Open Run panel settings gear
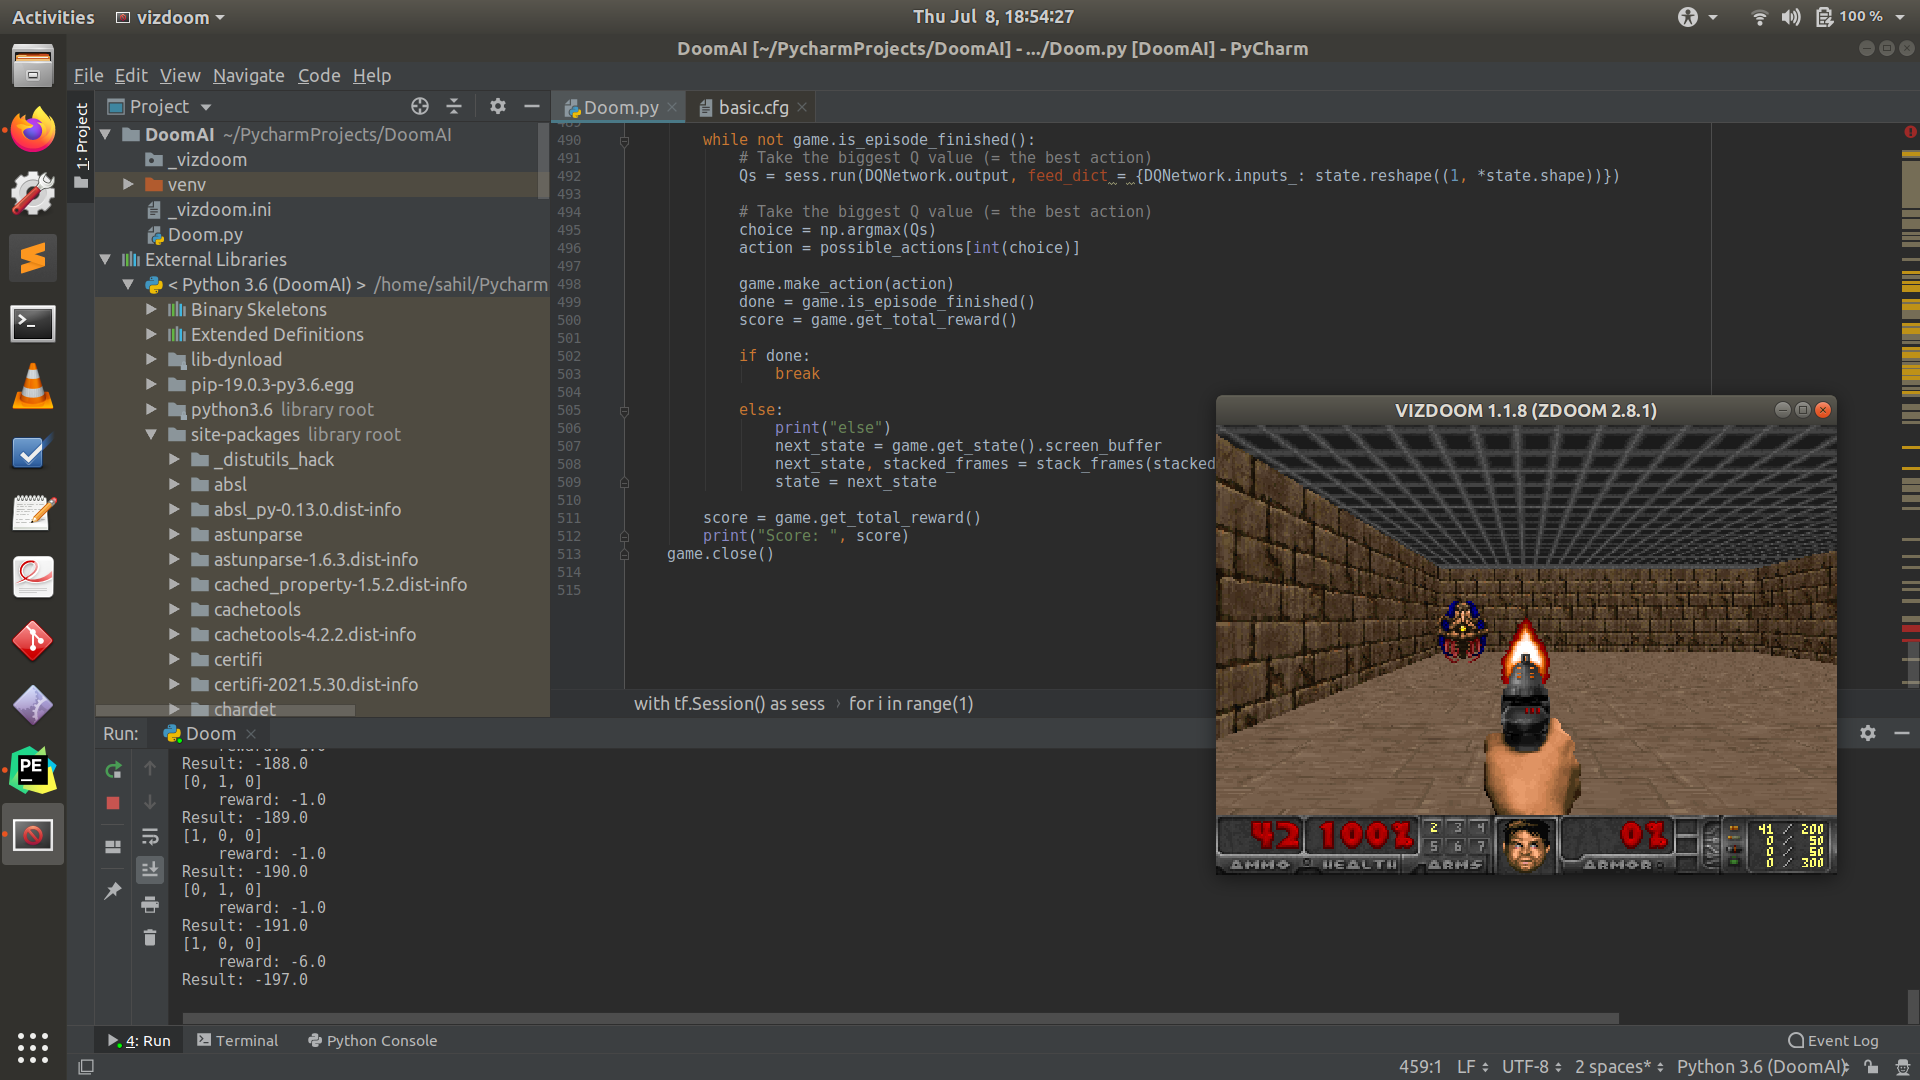The height and width of the screenshot is (1080, 1920). (1867, 733)
